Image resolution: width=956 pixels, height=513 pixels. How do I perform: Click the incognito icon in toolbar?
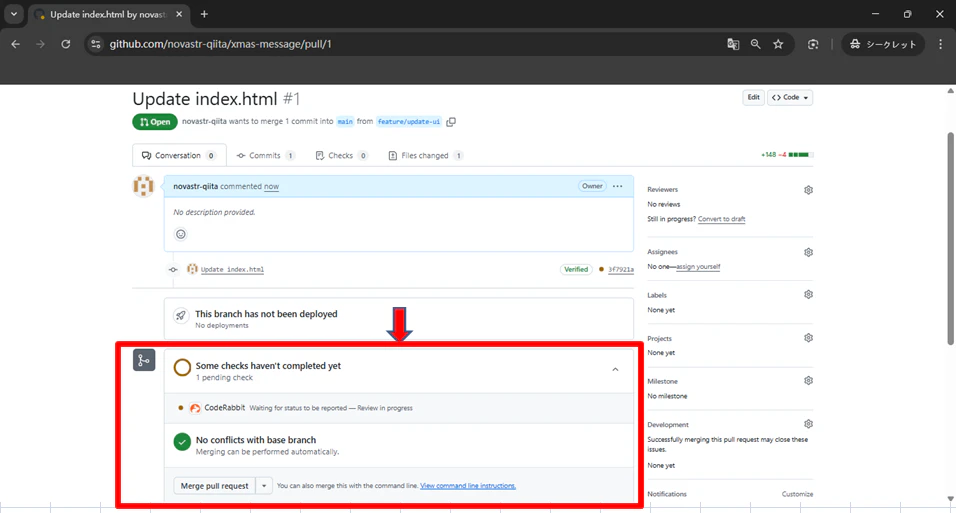tap(855, 44)
